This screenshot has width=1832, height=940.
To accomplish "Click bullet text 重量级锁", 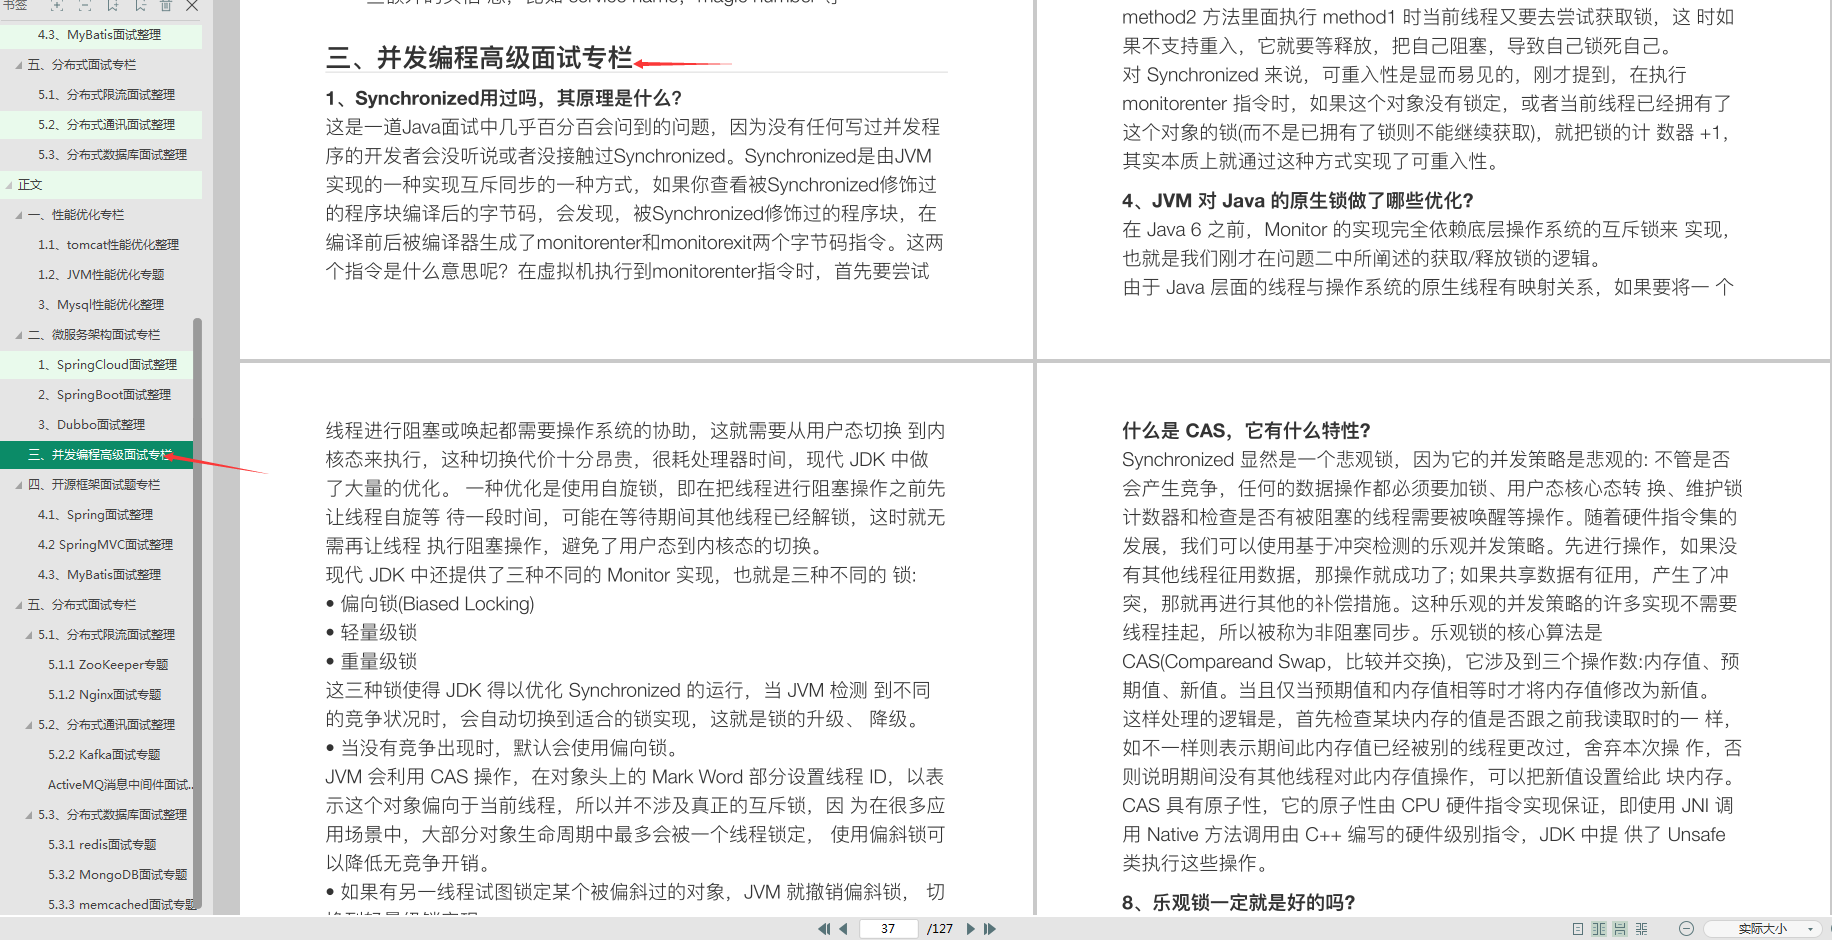I will point(379,662).
